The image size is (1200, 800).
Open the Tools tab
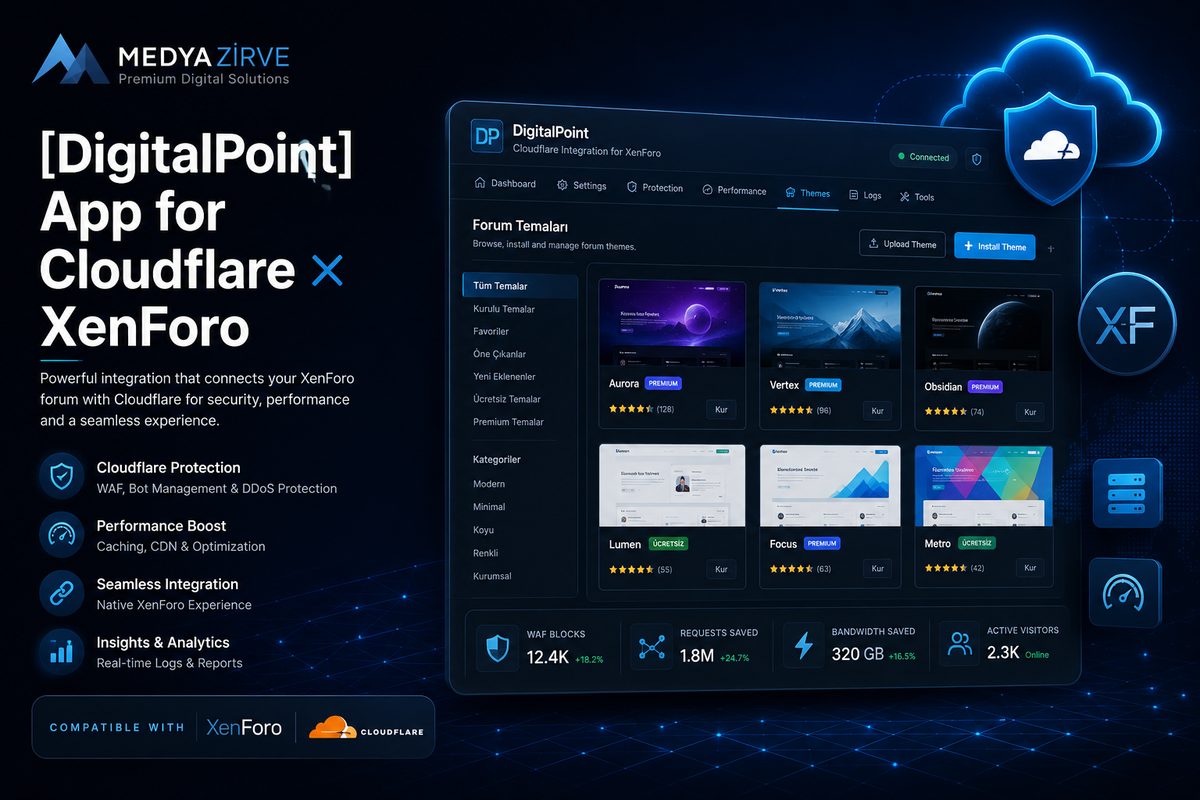917,197
